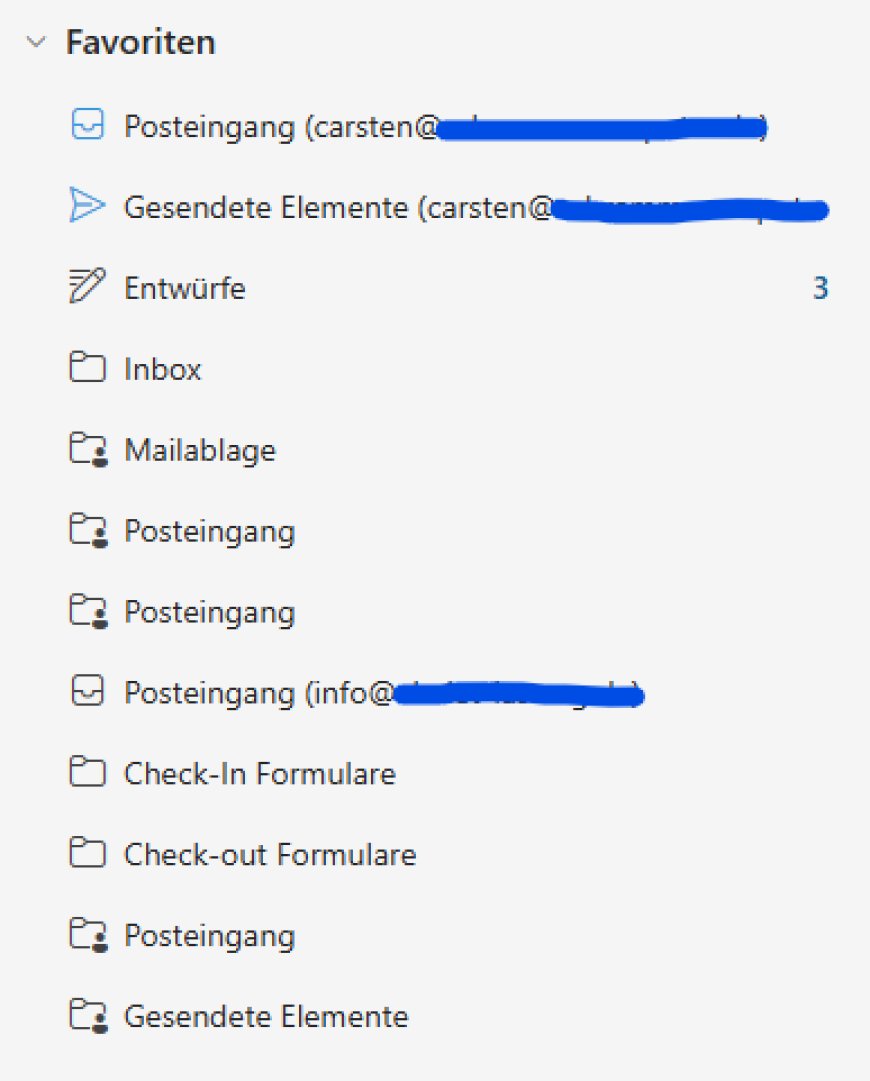870x1081 pixels.
Task: Collapse the Favoriten section chevron
Action: click(x=37, y=43)
